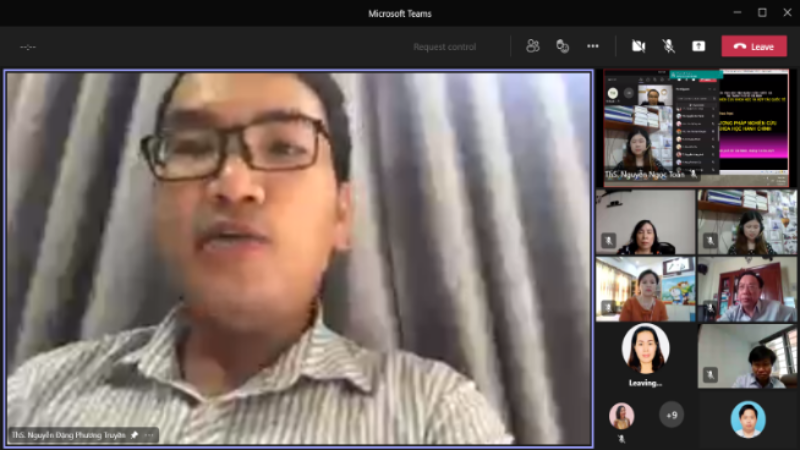Screen dimensions: 800x450
Task: Click Request control
Action: pyautogui.click(x=445, y=47)
